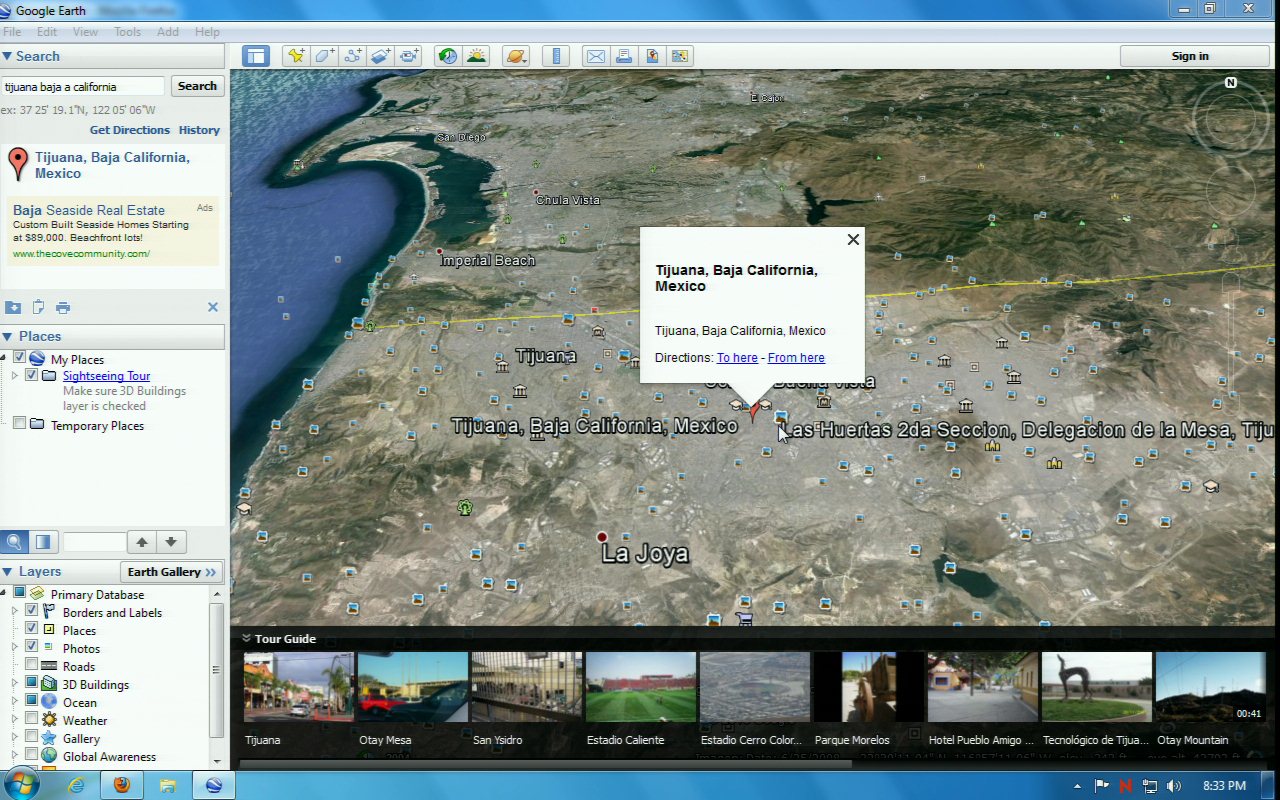Enable the Roads layer checkbox
1280x800 pixels.
point(31,666)
